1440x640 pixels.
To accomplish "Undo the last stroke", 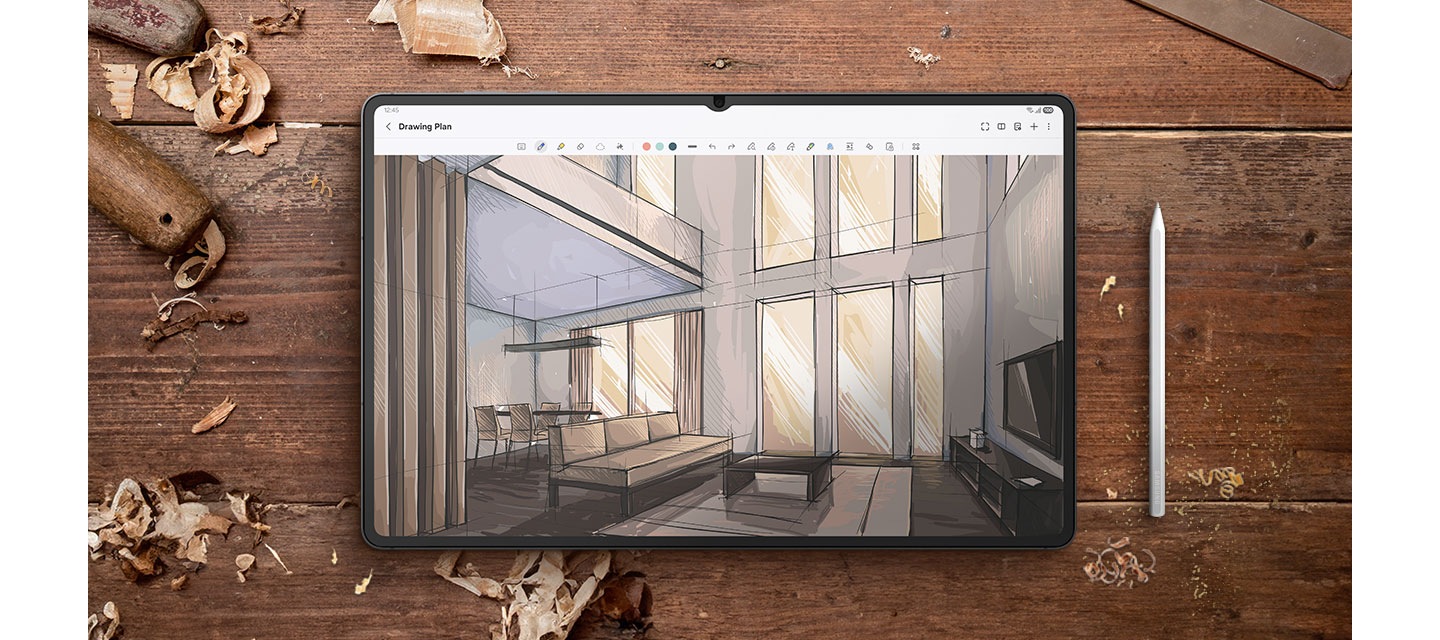I will pos(712,146).
